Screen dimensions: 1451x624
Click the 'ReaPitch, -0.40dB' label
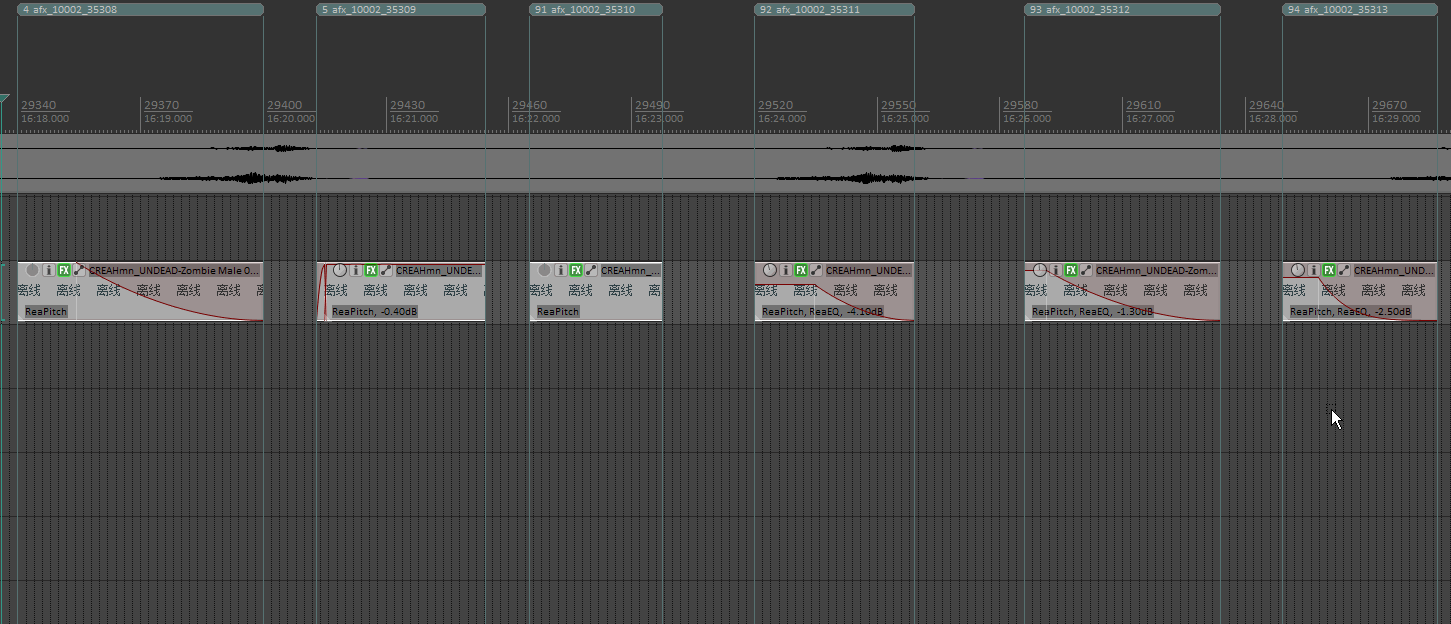pos(375,312)
